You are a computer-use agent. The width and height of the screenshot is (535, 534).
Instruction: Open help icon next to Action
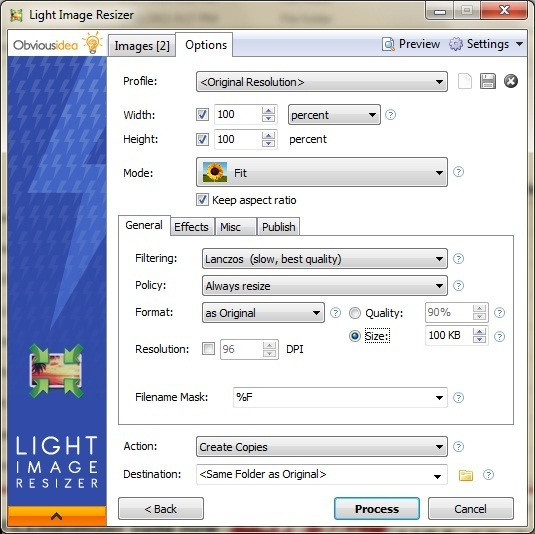458,447
